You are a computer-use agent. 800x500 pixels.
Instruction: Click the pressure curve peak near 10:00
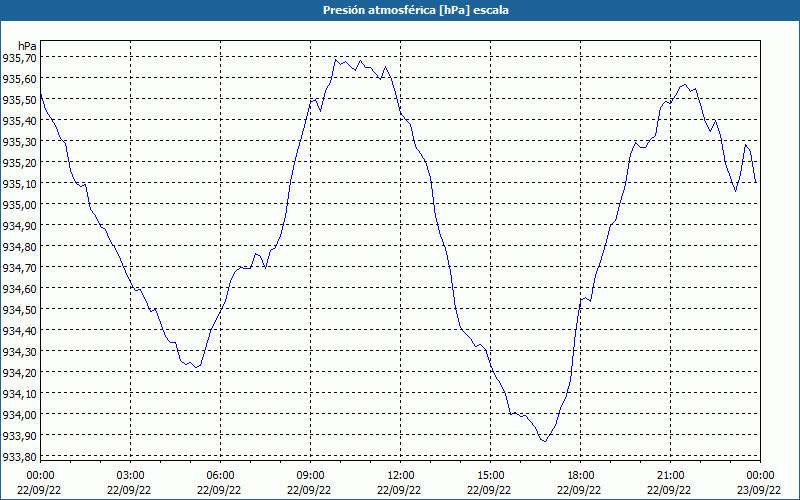point(336,60)
